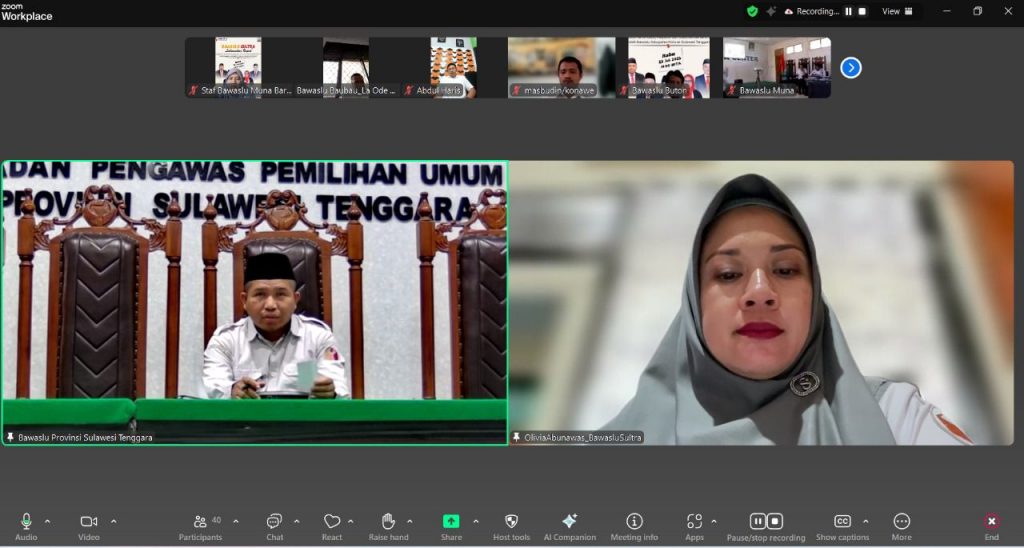This screenshot has width=1024, height=548.
Task: Select the Bawaslu Muna video thumbnail
Action: point(777,67)
